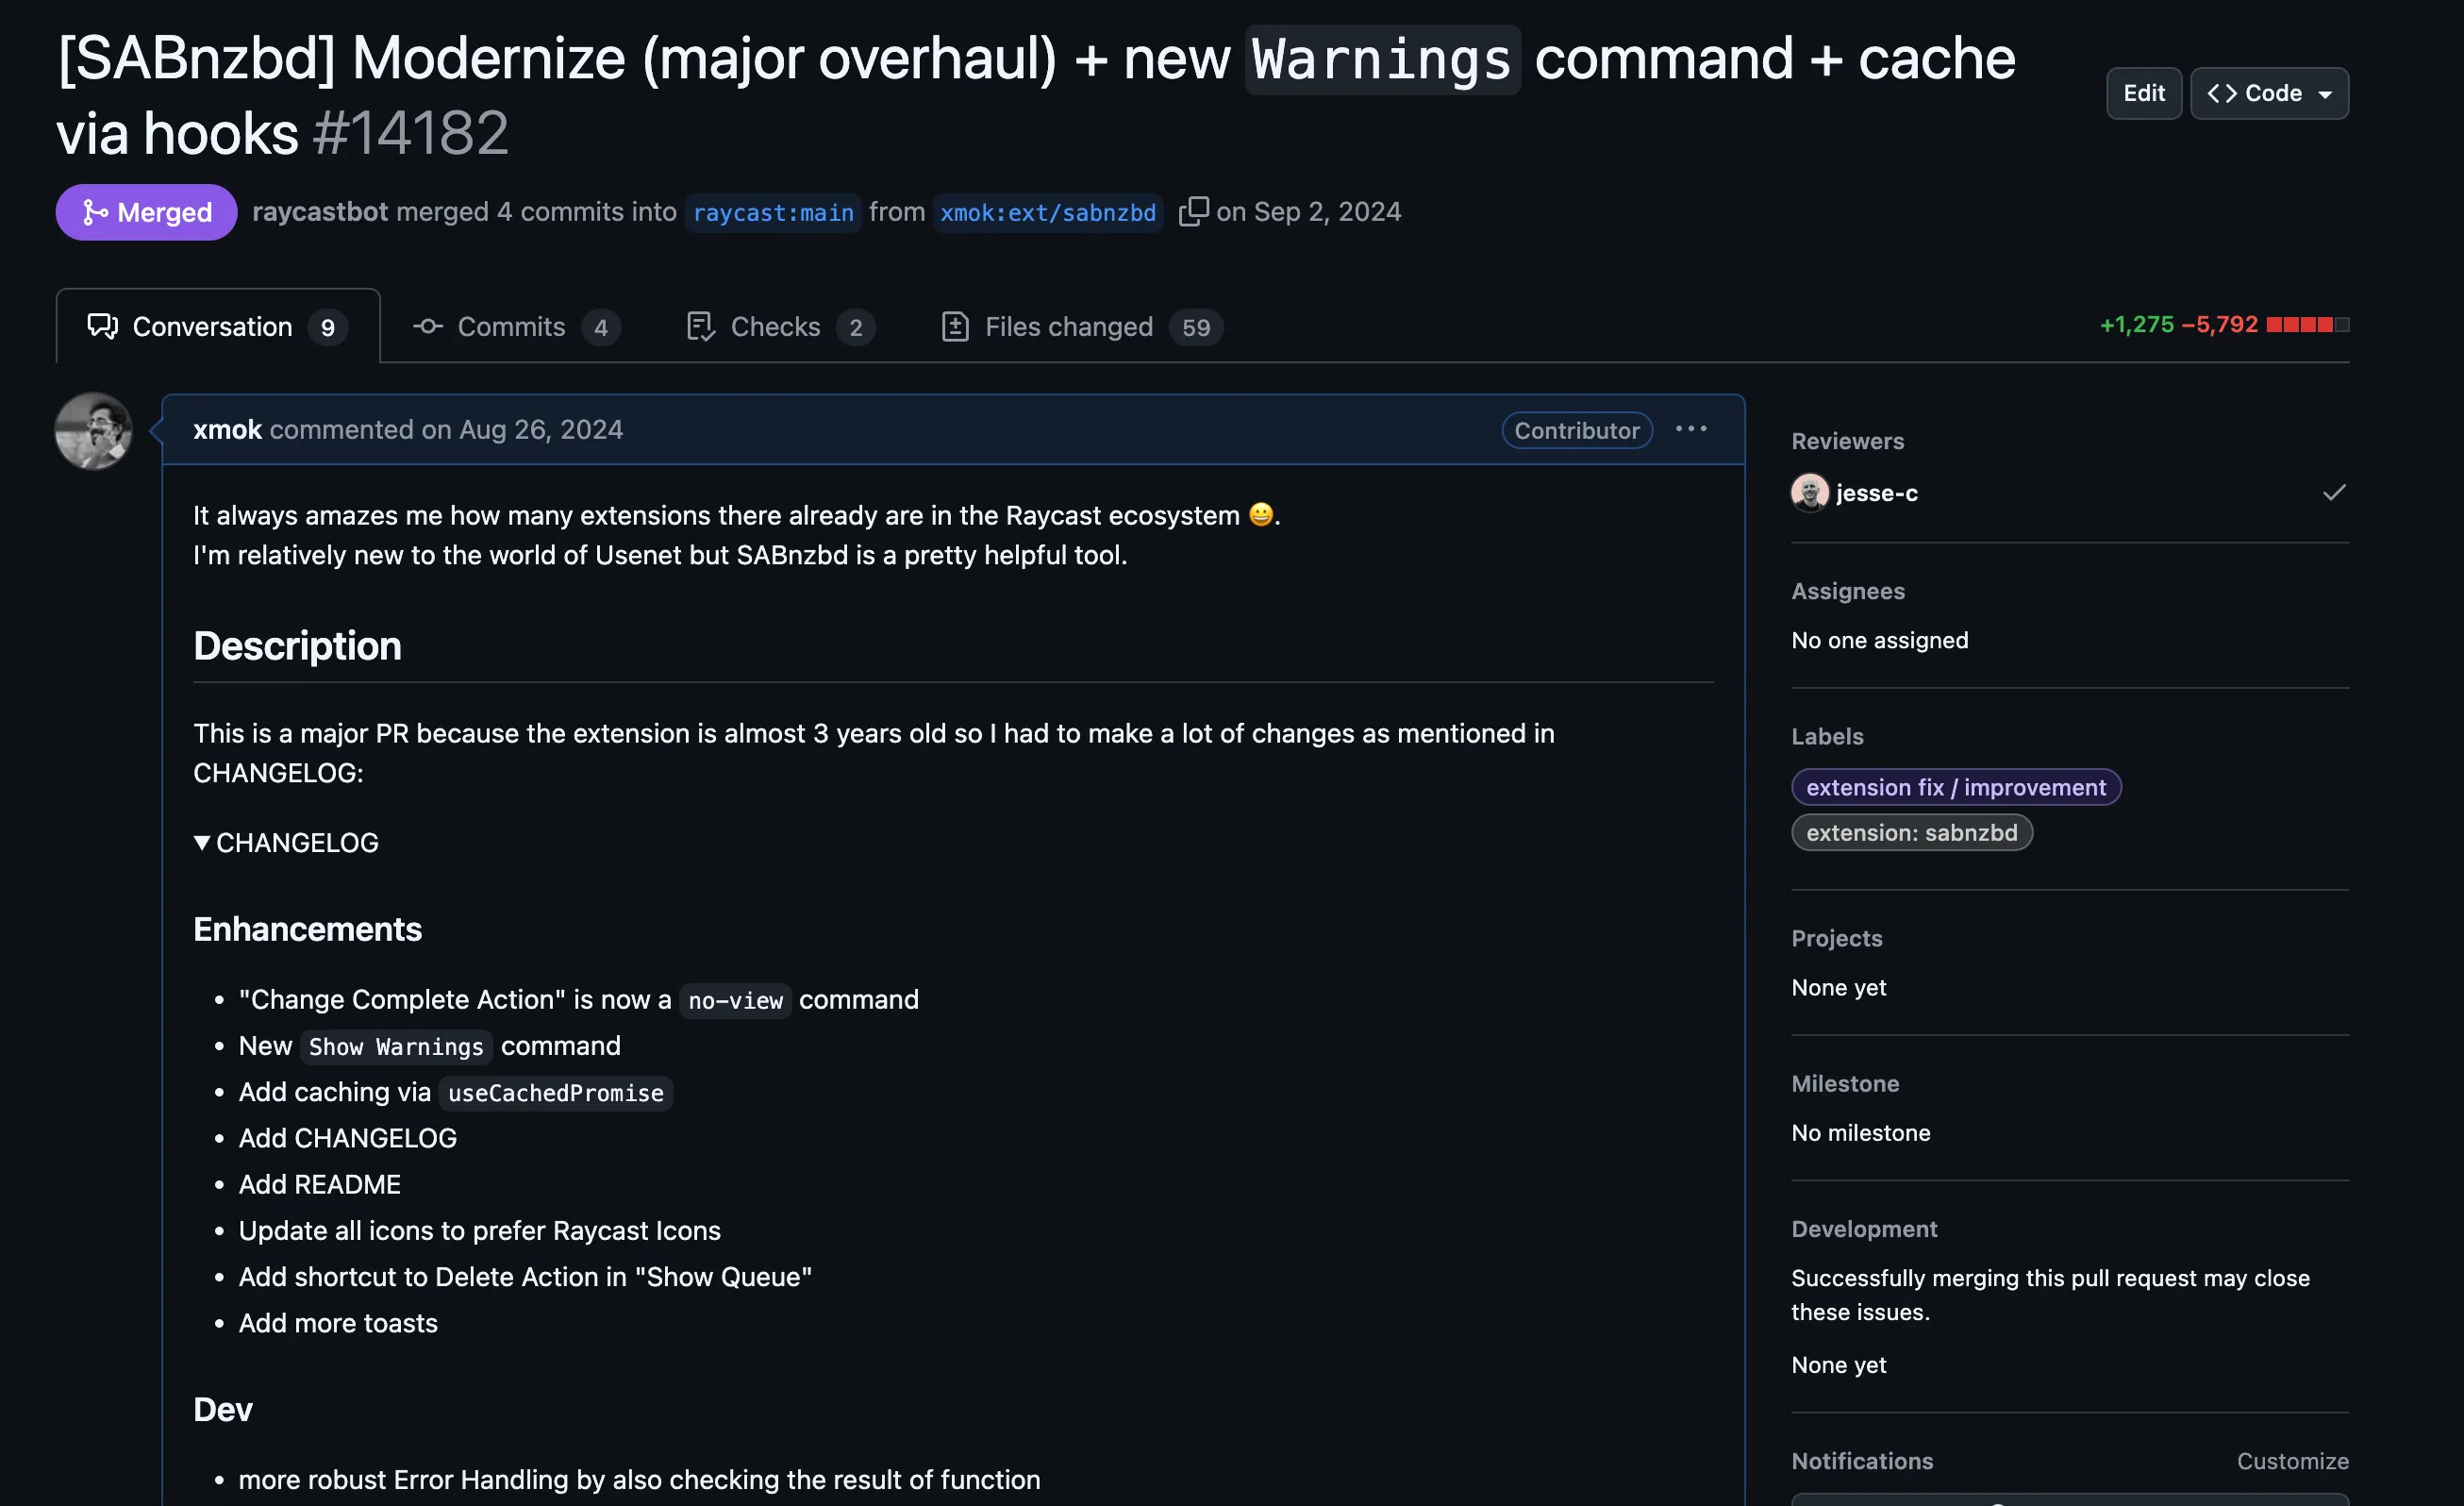Click the 'No milestone' text

pos(1860,1132)
